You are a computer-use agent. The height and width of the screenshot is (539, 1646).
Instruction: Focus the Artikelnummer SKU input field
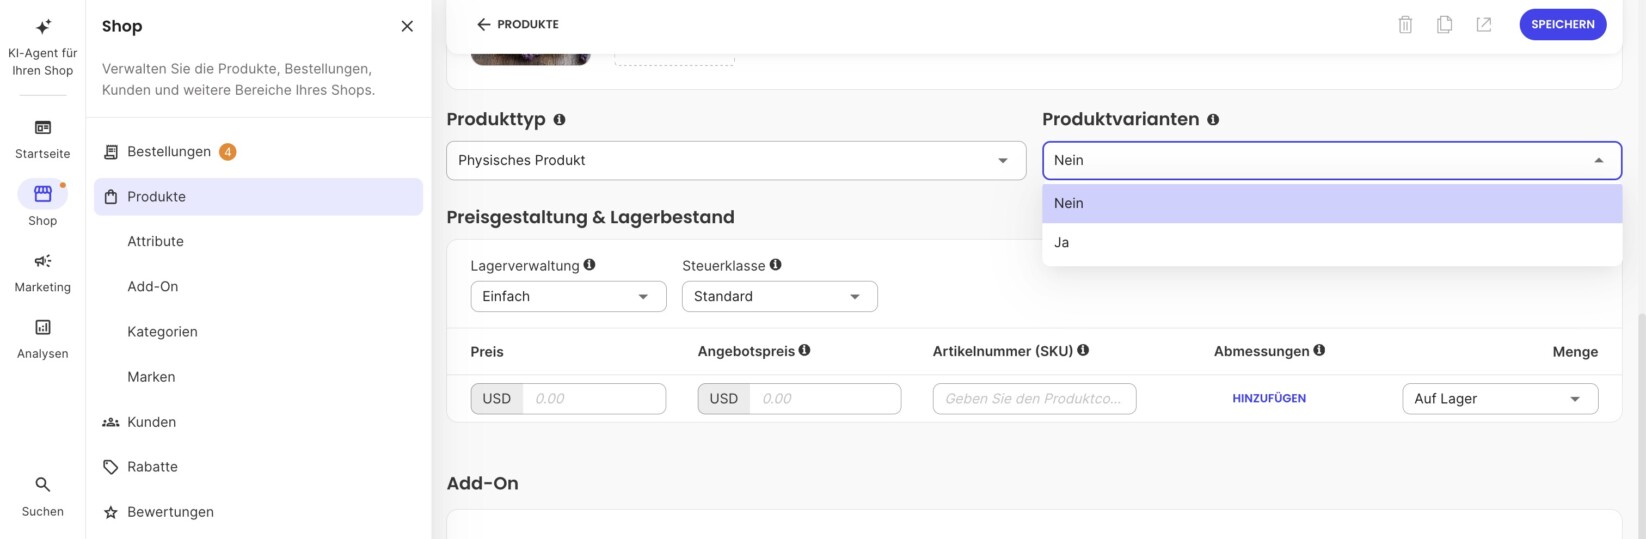click(1034, 398)
